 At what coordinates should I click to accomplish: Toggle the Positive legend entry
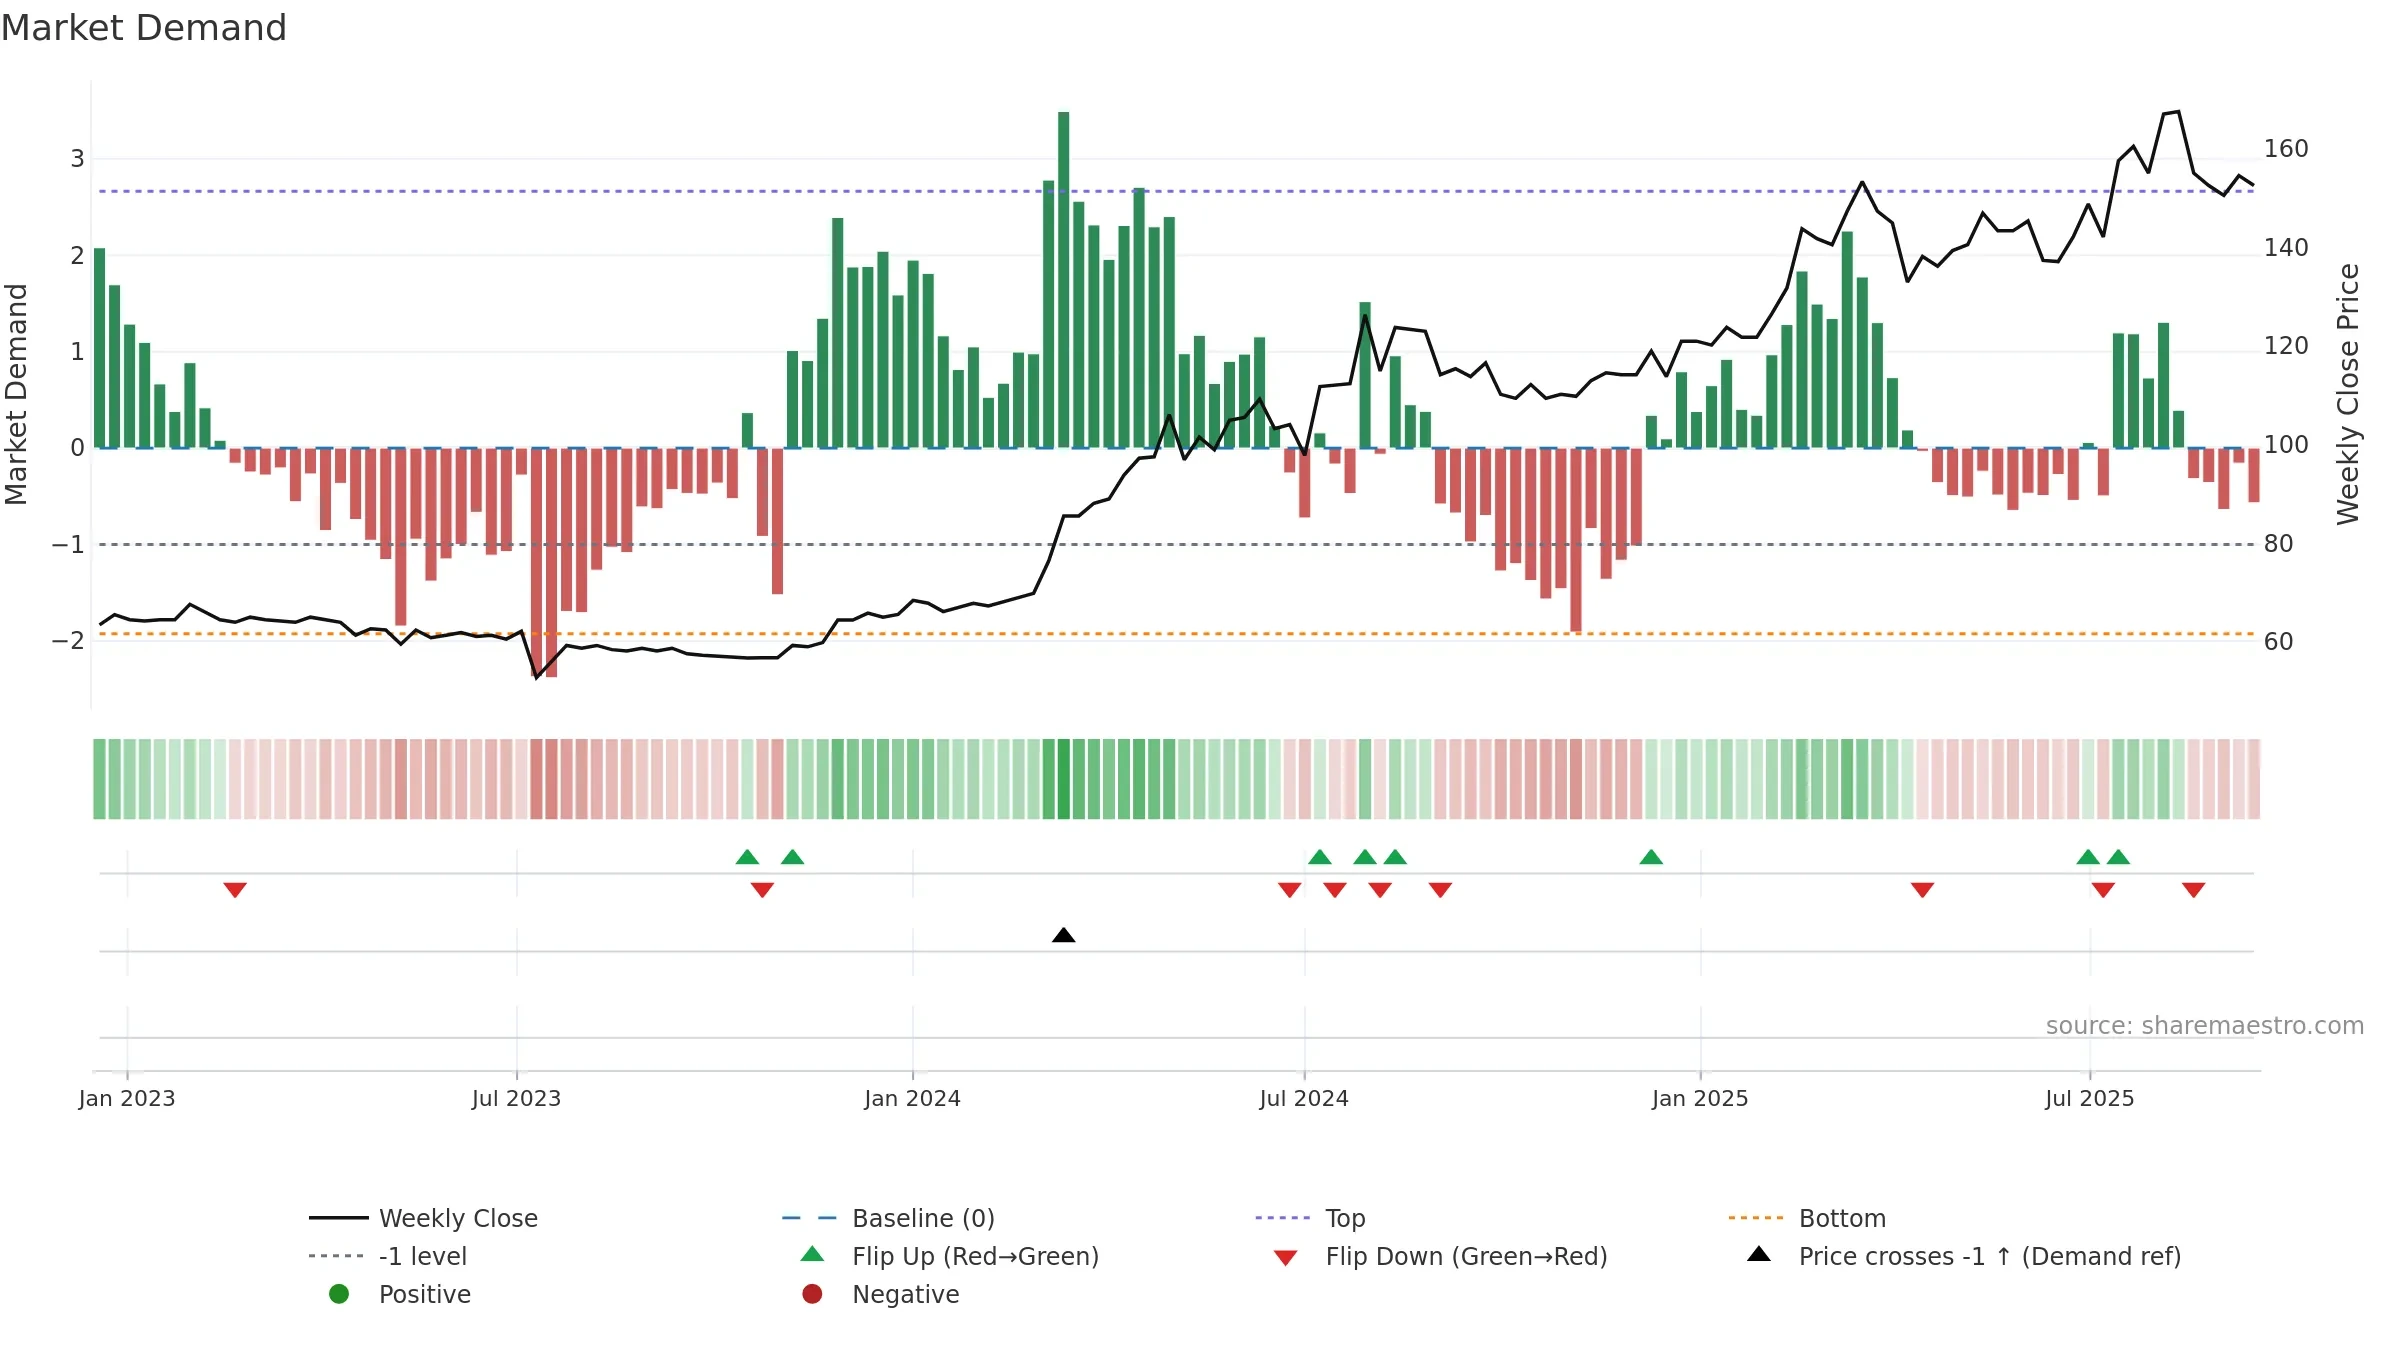(x=400, y=1294)
